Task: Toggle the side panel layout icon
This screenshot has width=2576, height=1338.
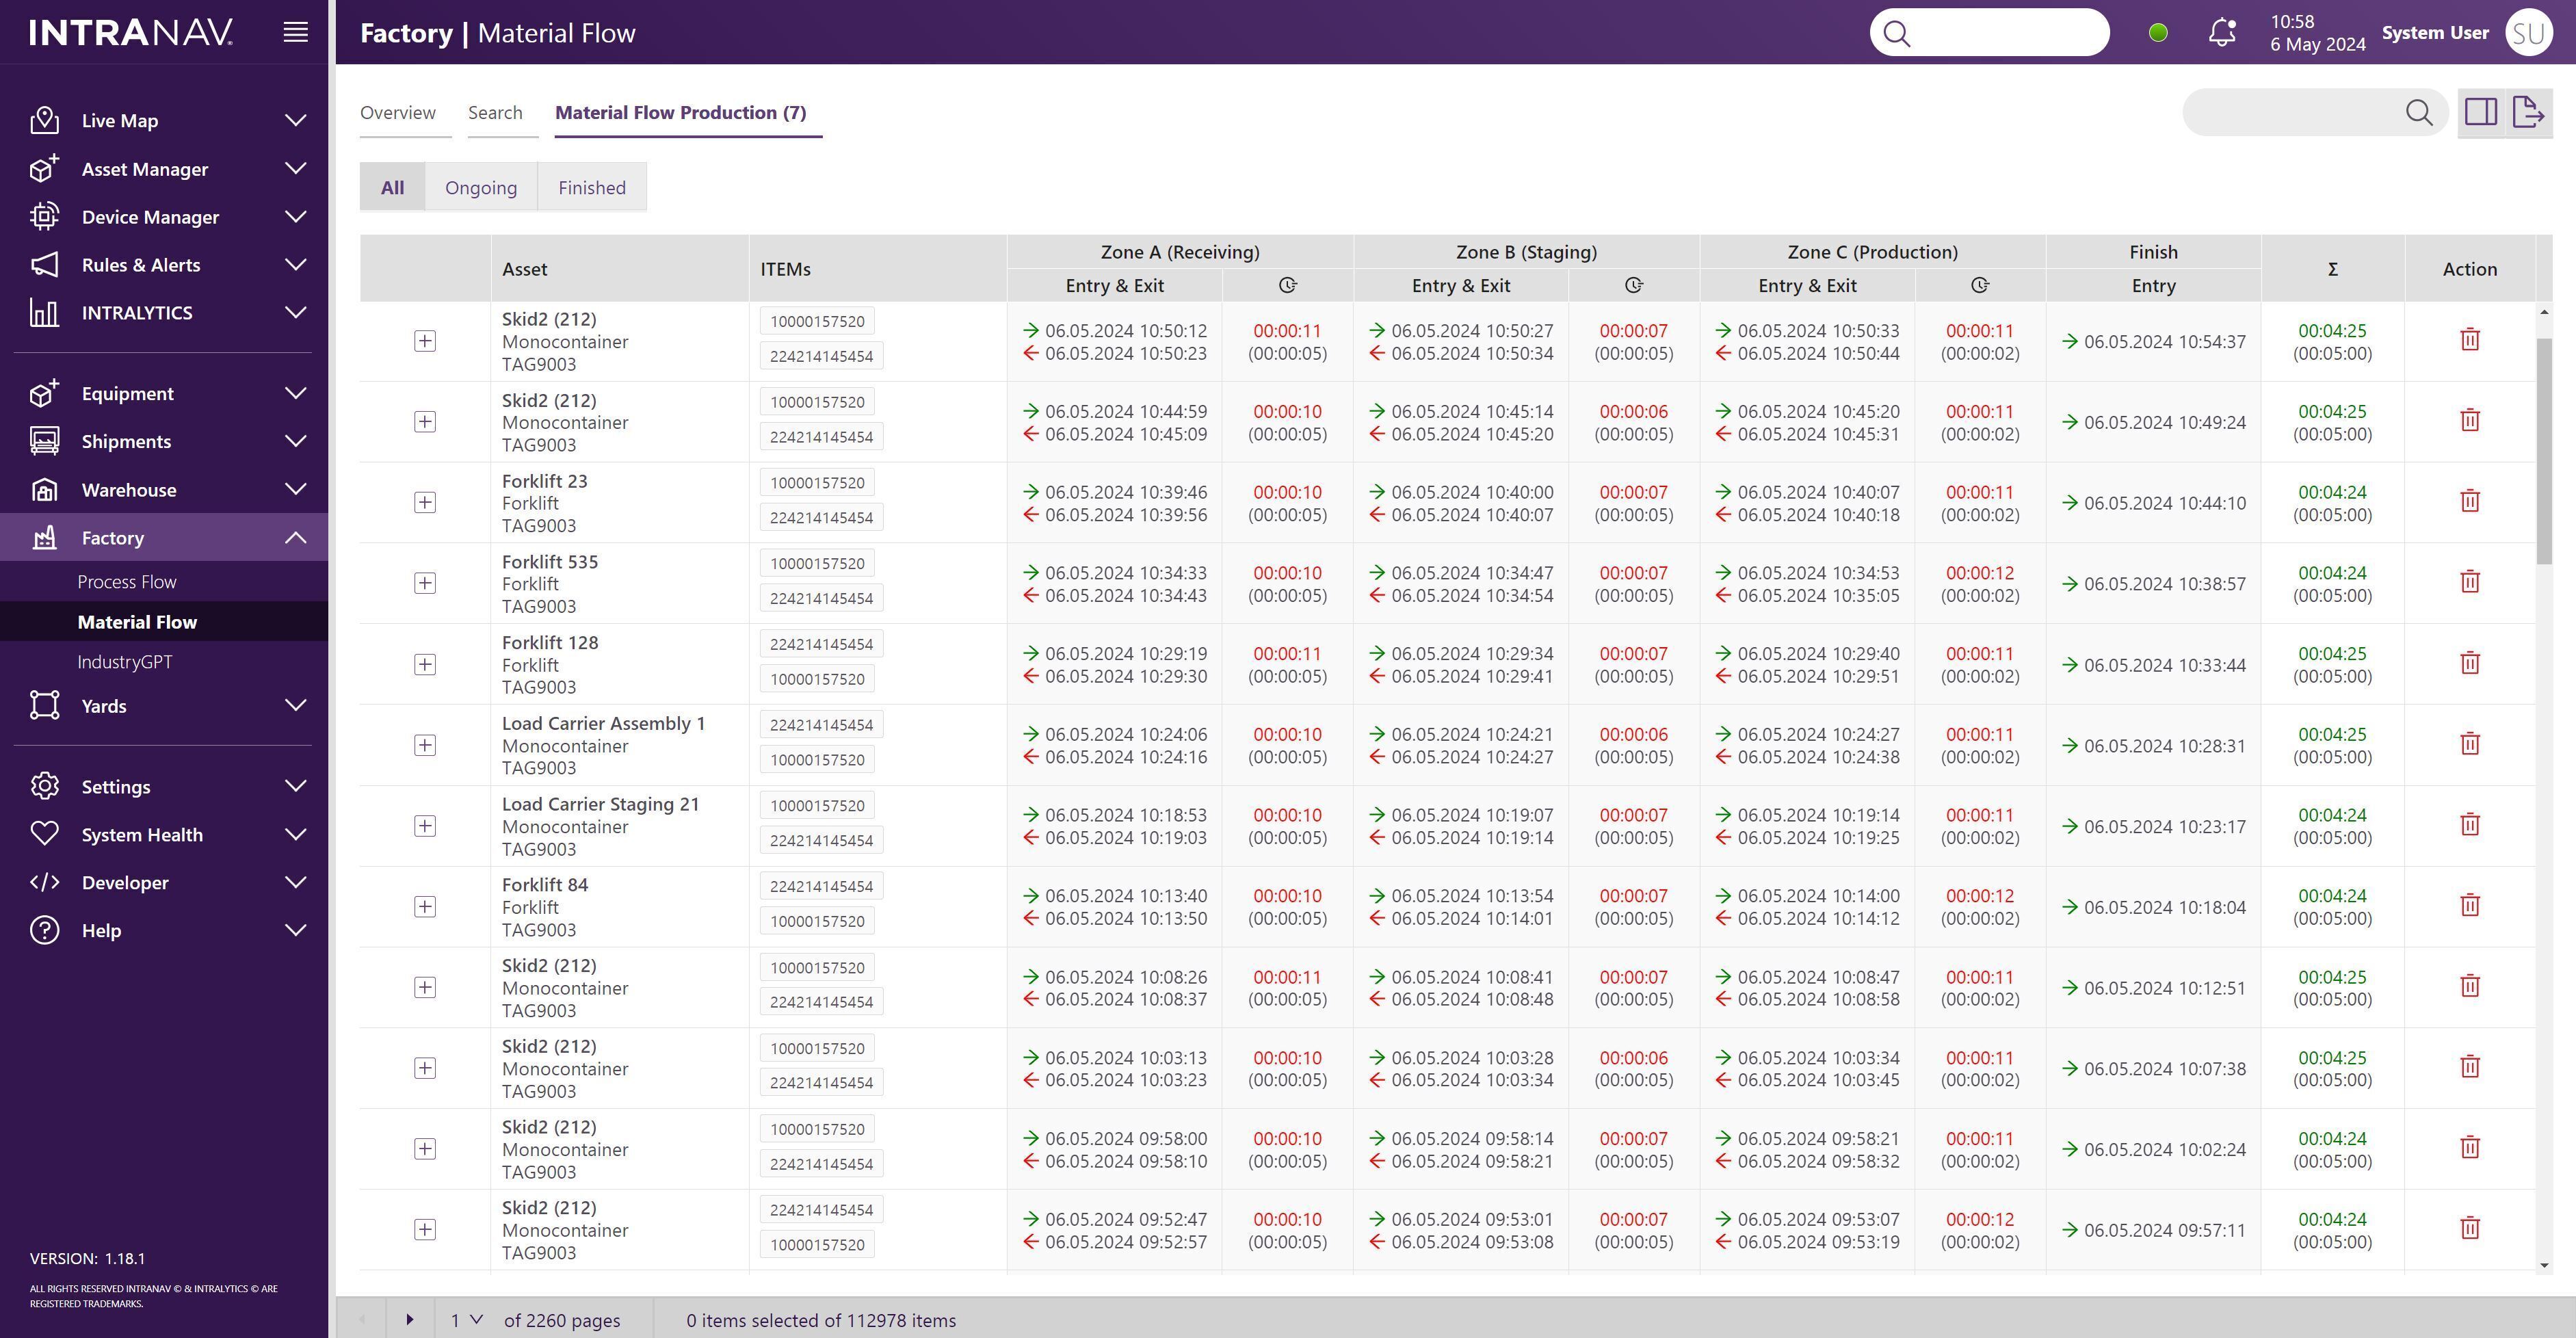Action: tap(2481, 112)
